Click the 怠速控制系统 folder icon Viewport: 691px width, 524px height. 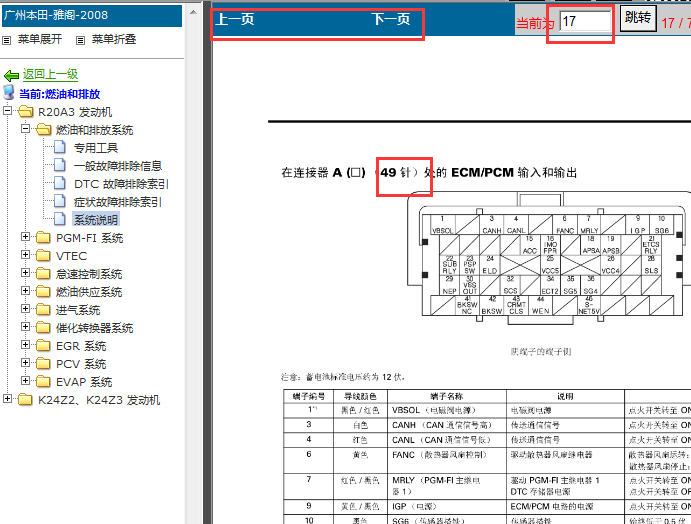click(43, 274)
